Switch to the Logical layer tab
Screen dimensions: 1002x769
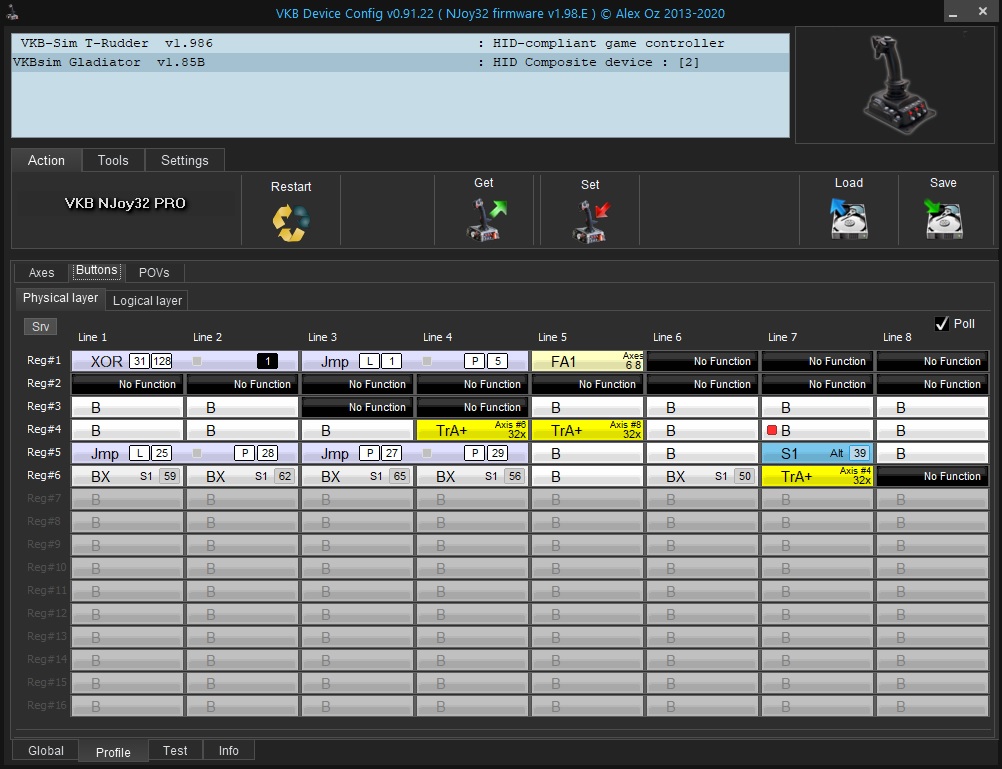147,300
